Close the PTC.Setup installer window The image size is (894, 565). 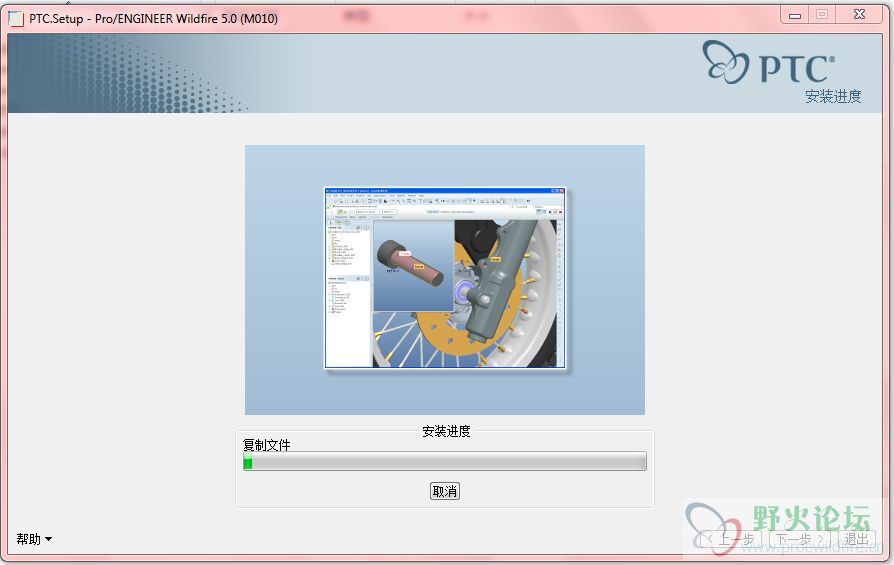coord(859,15)
